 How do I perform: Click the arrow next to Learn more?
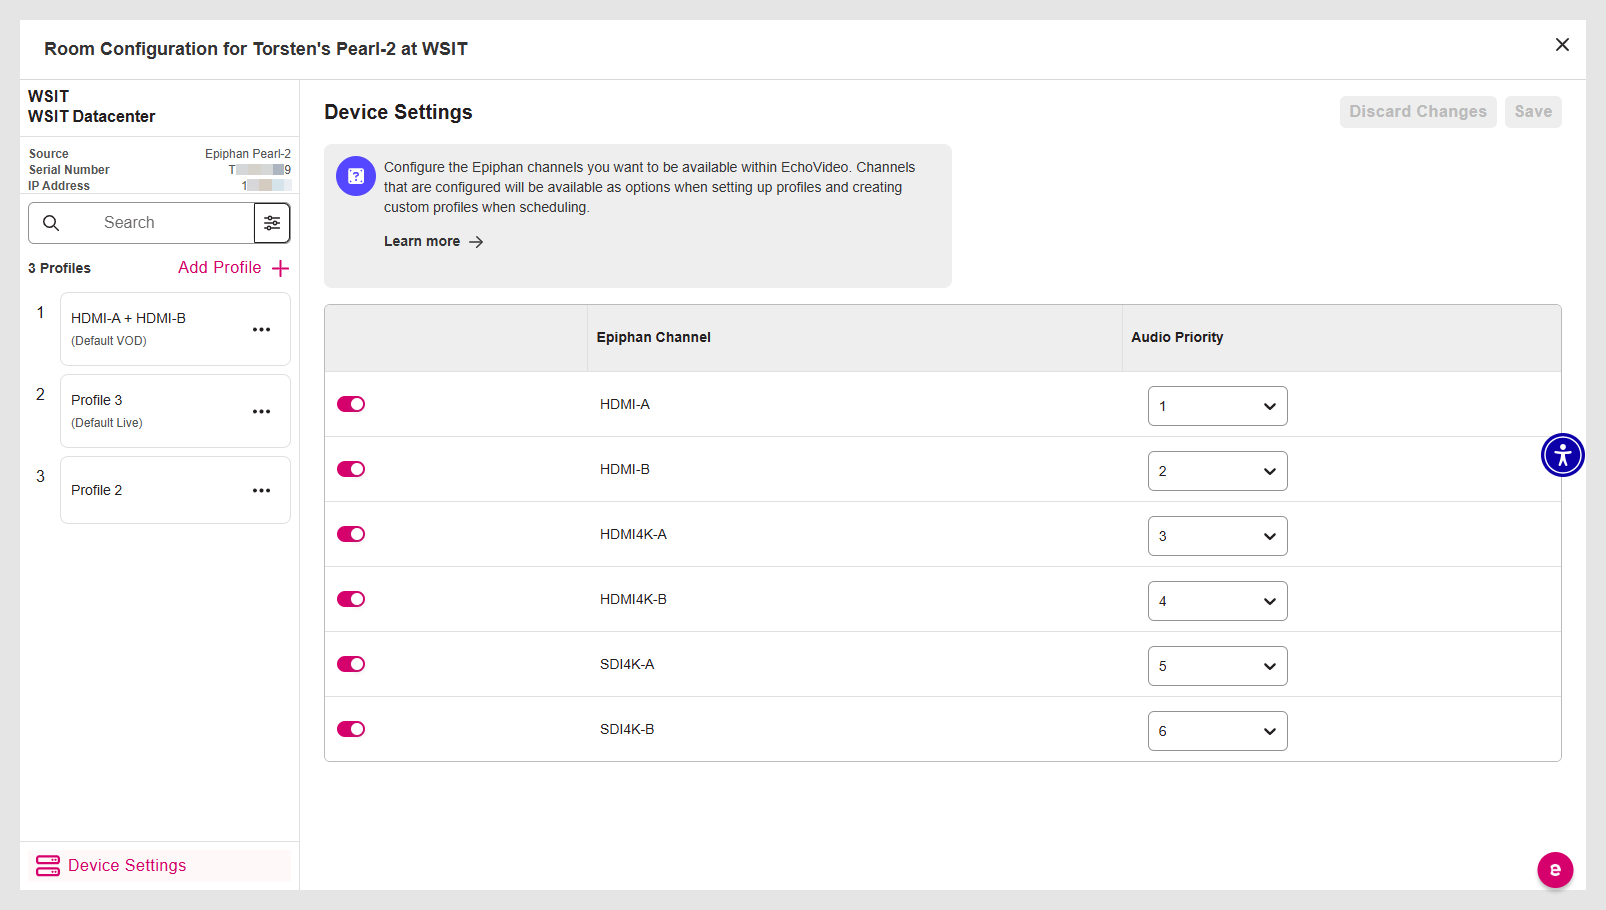coord(477,242)
